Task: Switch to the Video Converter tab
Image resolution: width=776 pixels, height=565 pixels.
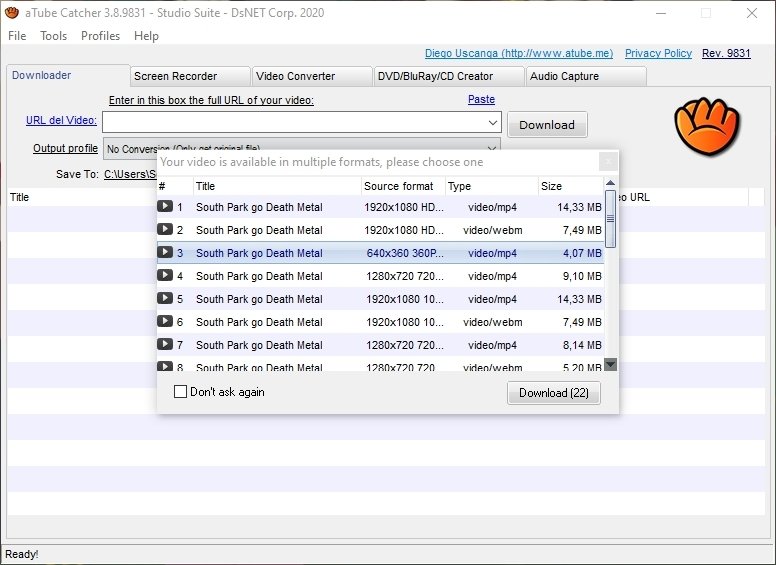Action: pyautogui.click(x=312, y=76)
